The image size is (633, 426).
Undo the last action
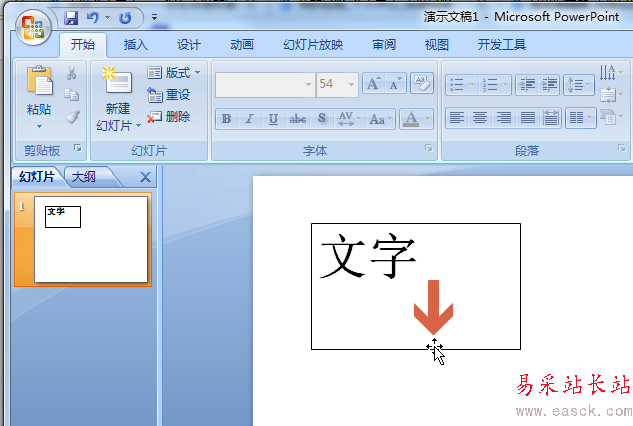[92, 18]
